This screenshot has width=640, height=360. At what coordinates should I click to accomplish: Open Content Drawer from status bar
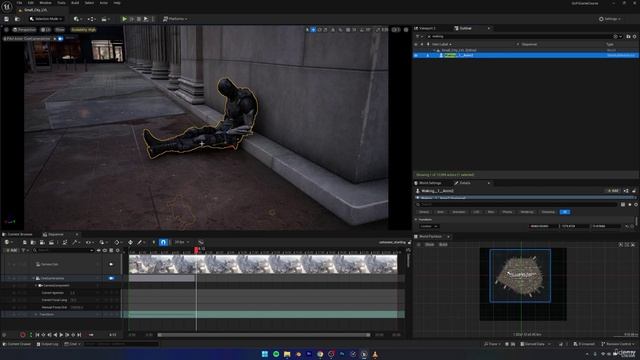point(17,344)
